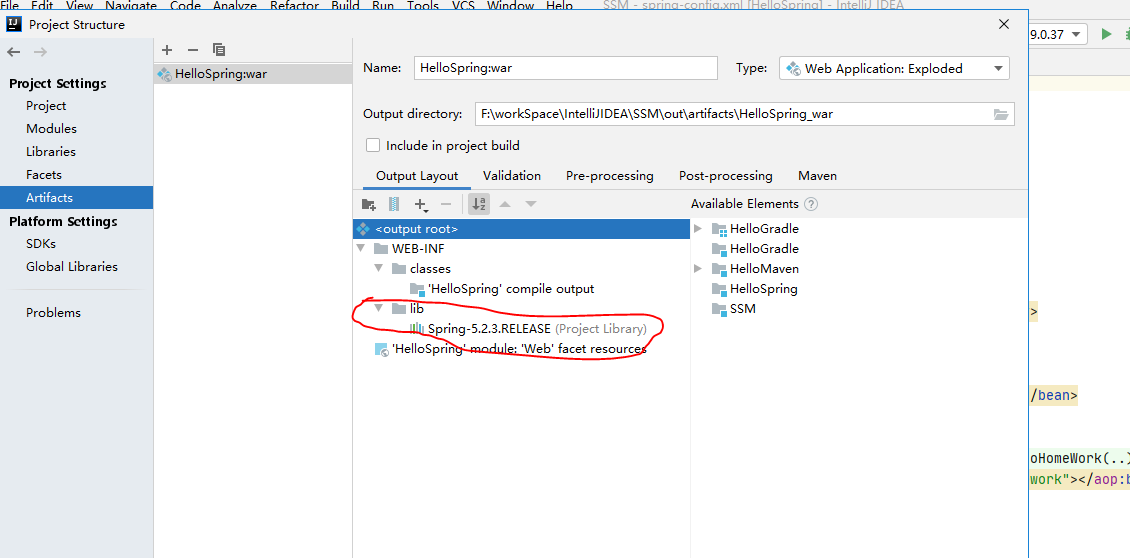Expand the HelloMaven available element
The width and height of the screenshot is (1130, 558).
[x=698, y=269]
